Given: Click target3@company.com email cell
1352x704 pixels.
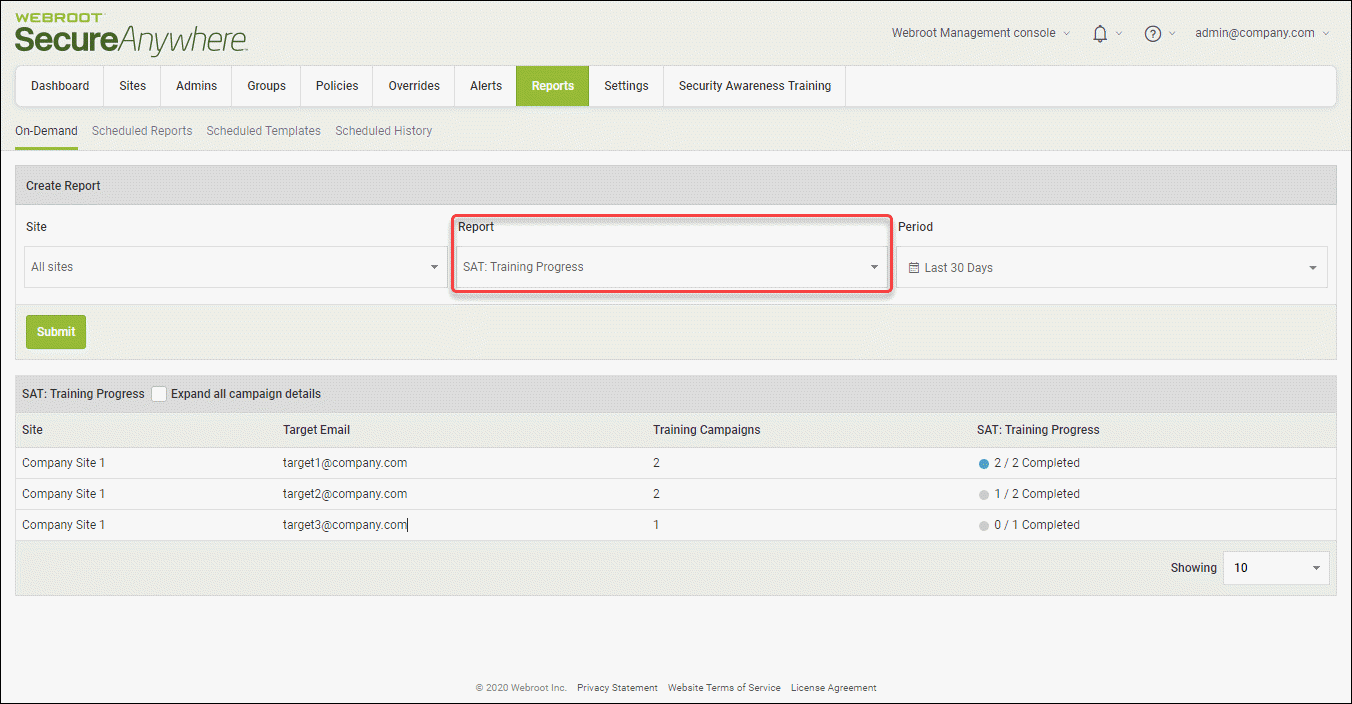Looking at the screenshot, I should 345,525.
